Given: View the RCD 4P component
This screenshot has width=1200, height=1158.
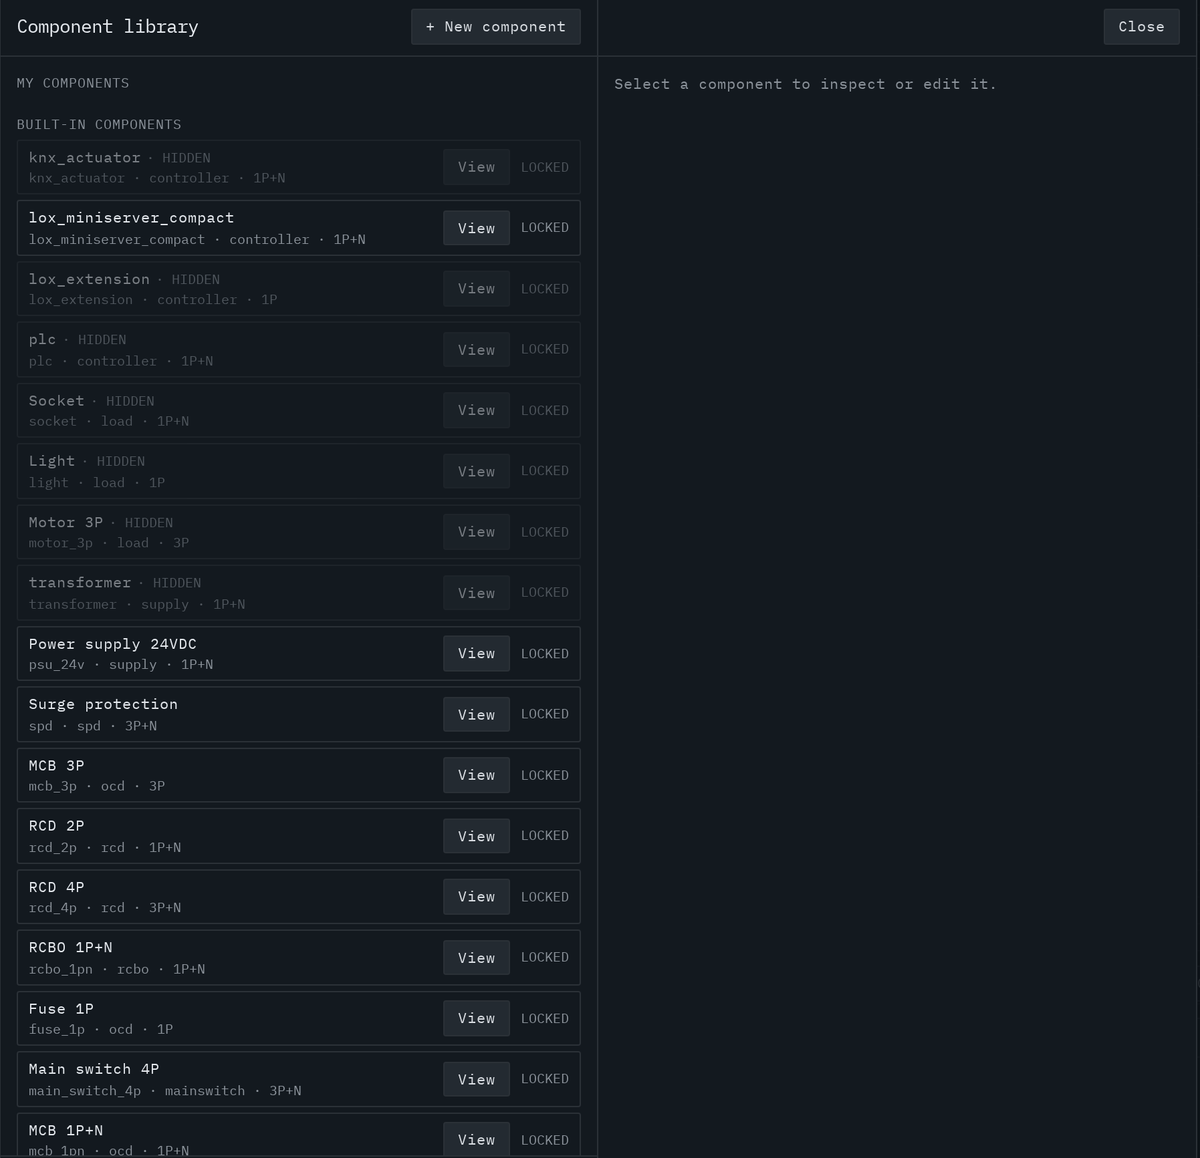Looking at the screenshot, I should [x=476, y=897].
